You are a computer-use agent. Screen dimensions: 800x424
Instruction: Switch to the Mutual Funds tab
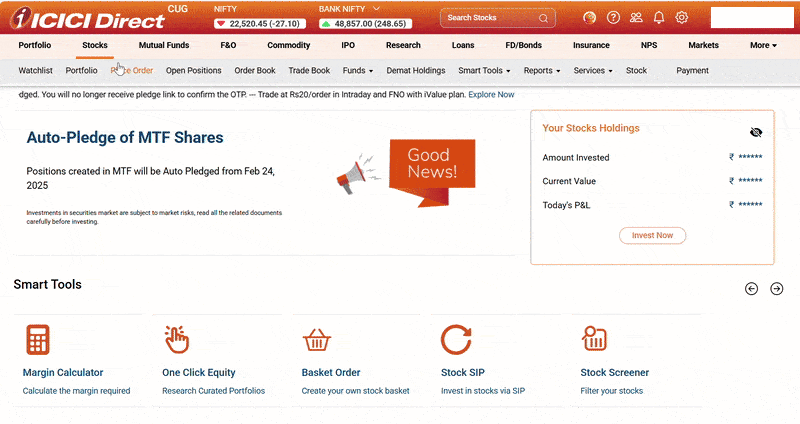pyautogui.click(x=164, y=45)
